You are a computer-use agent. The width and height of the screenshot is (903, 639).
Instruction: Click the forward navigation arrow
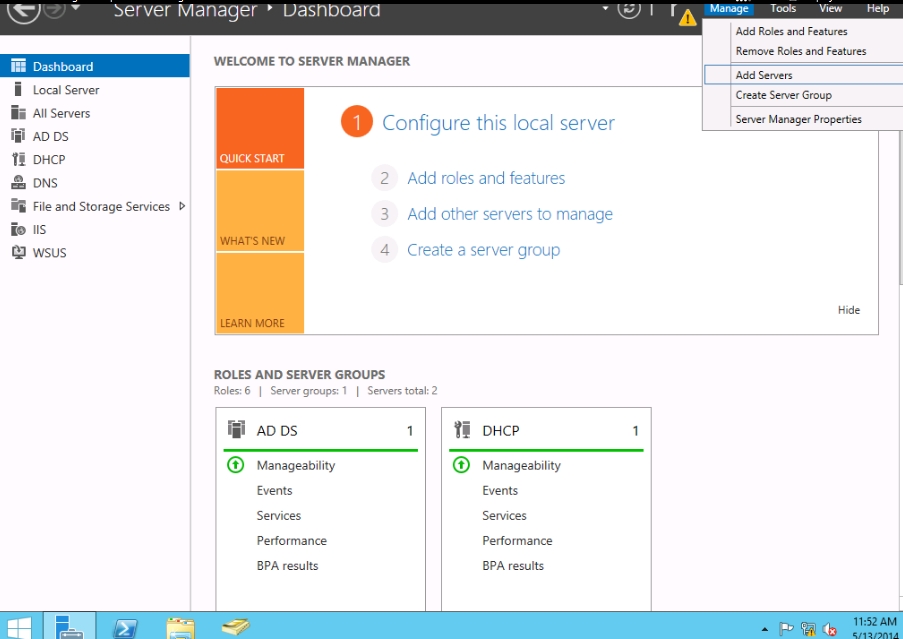[x=55, y=9]
